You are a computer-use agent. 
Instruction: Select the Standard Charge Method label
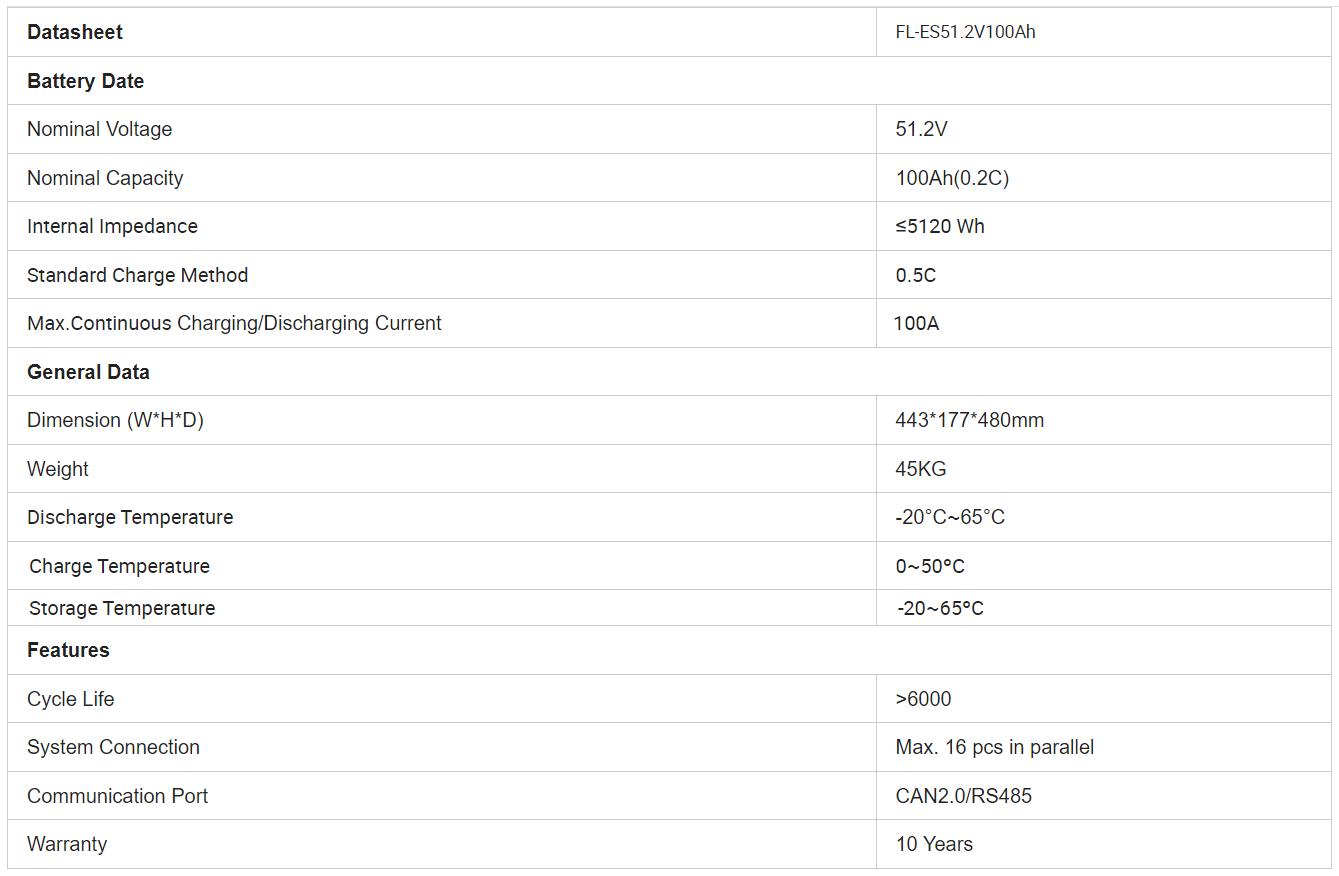[x=137, y=275]
